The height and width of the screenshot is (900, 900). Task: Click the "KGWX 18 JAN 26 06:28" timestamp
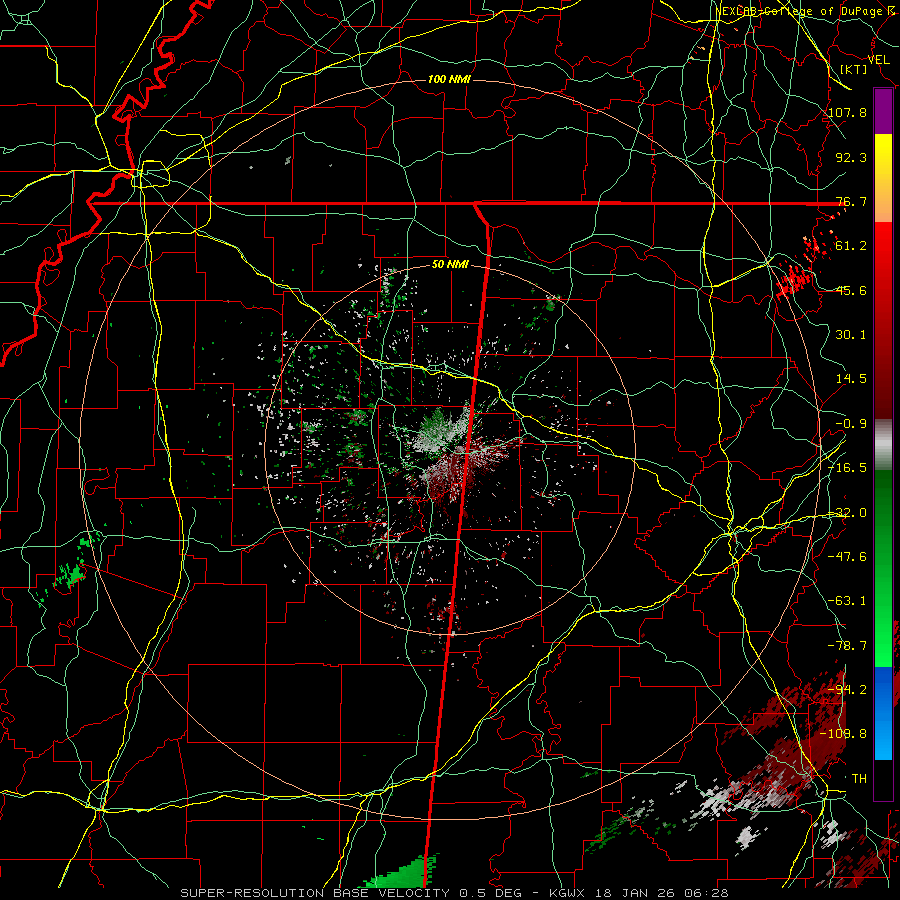pos(639,893)
